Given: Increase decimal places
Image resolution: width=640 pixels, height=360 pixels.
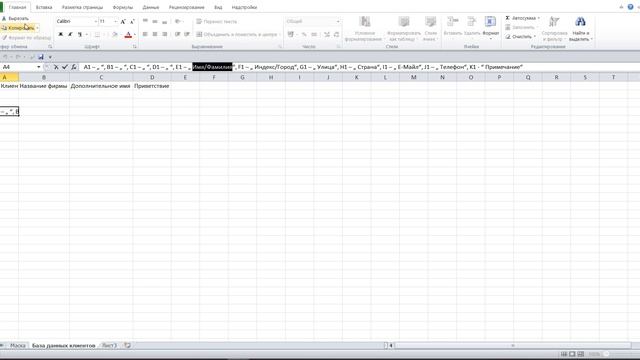Looking at the screenshot, I should click(327, 34).
